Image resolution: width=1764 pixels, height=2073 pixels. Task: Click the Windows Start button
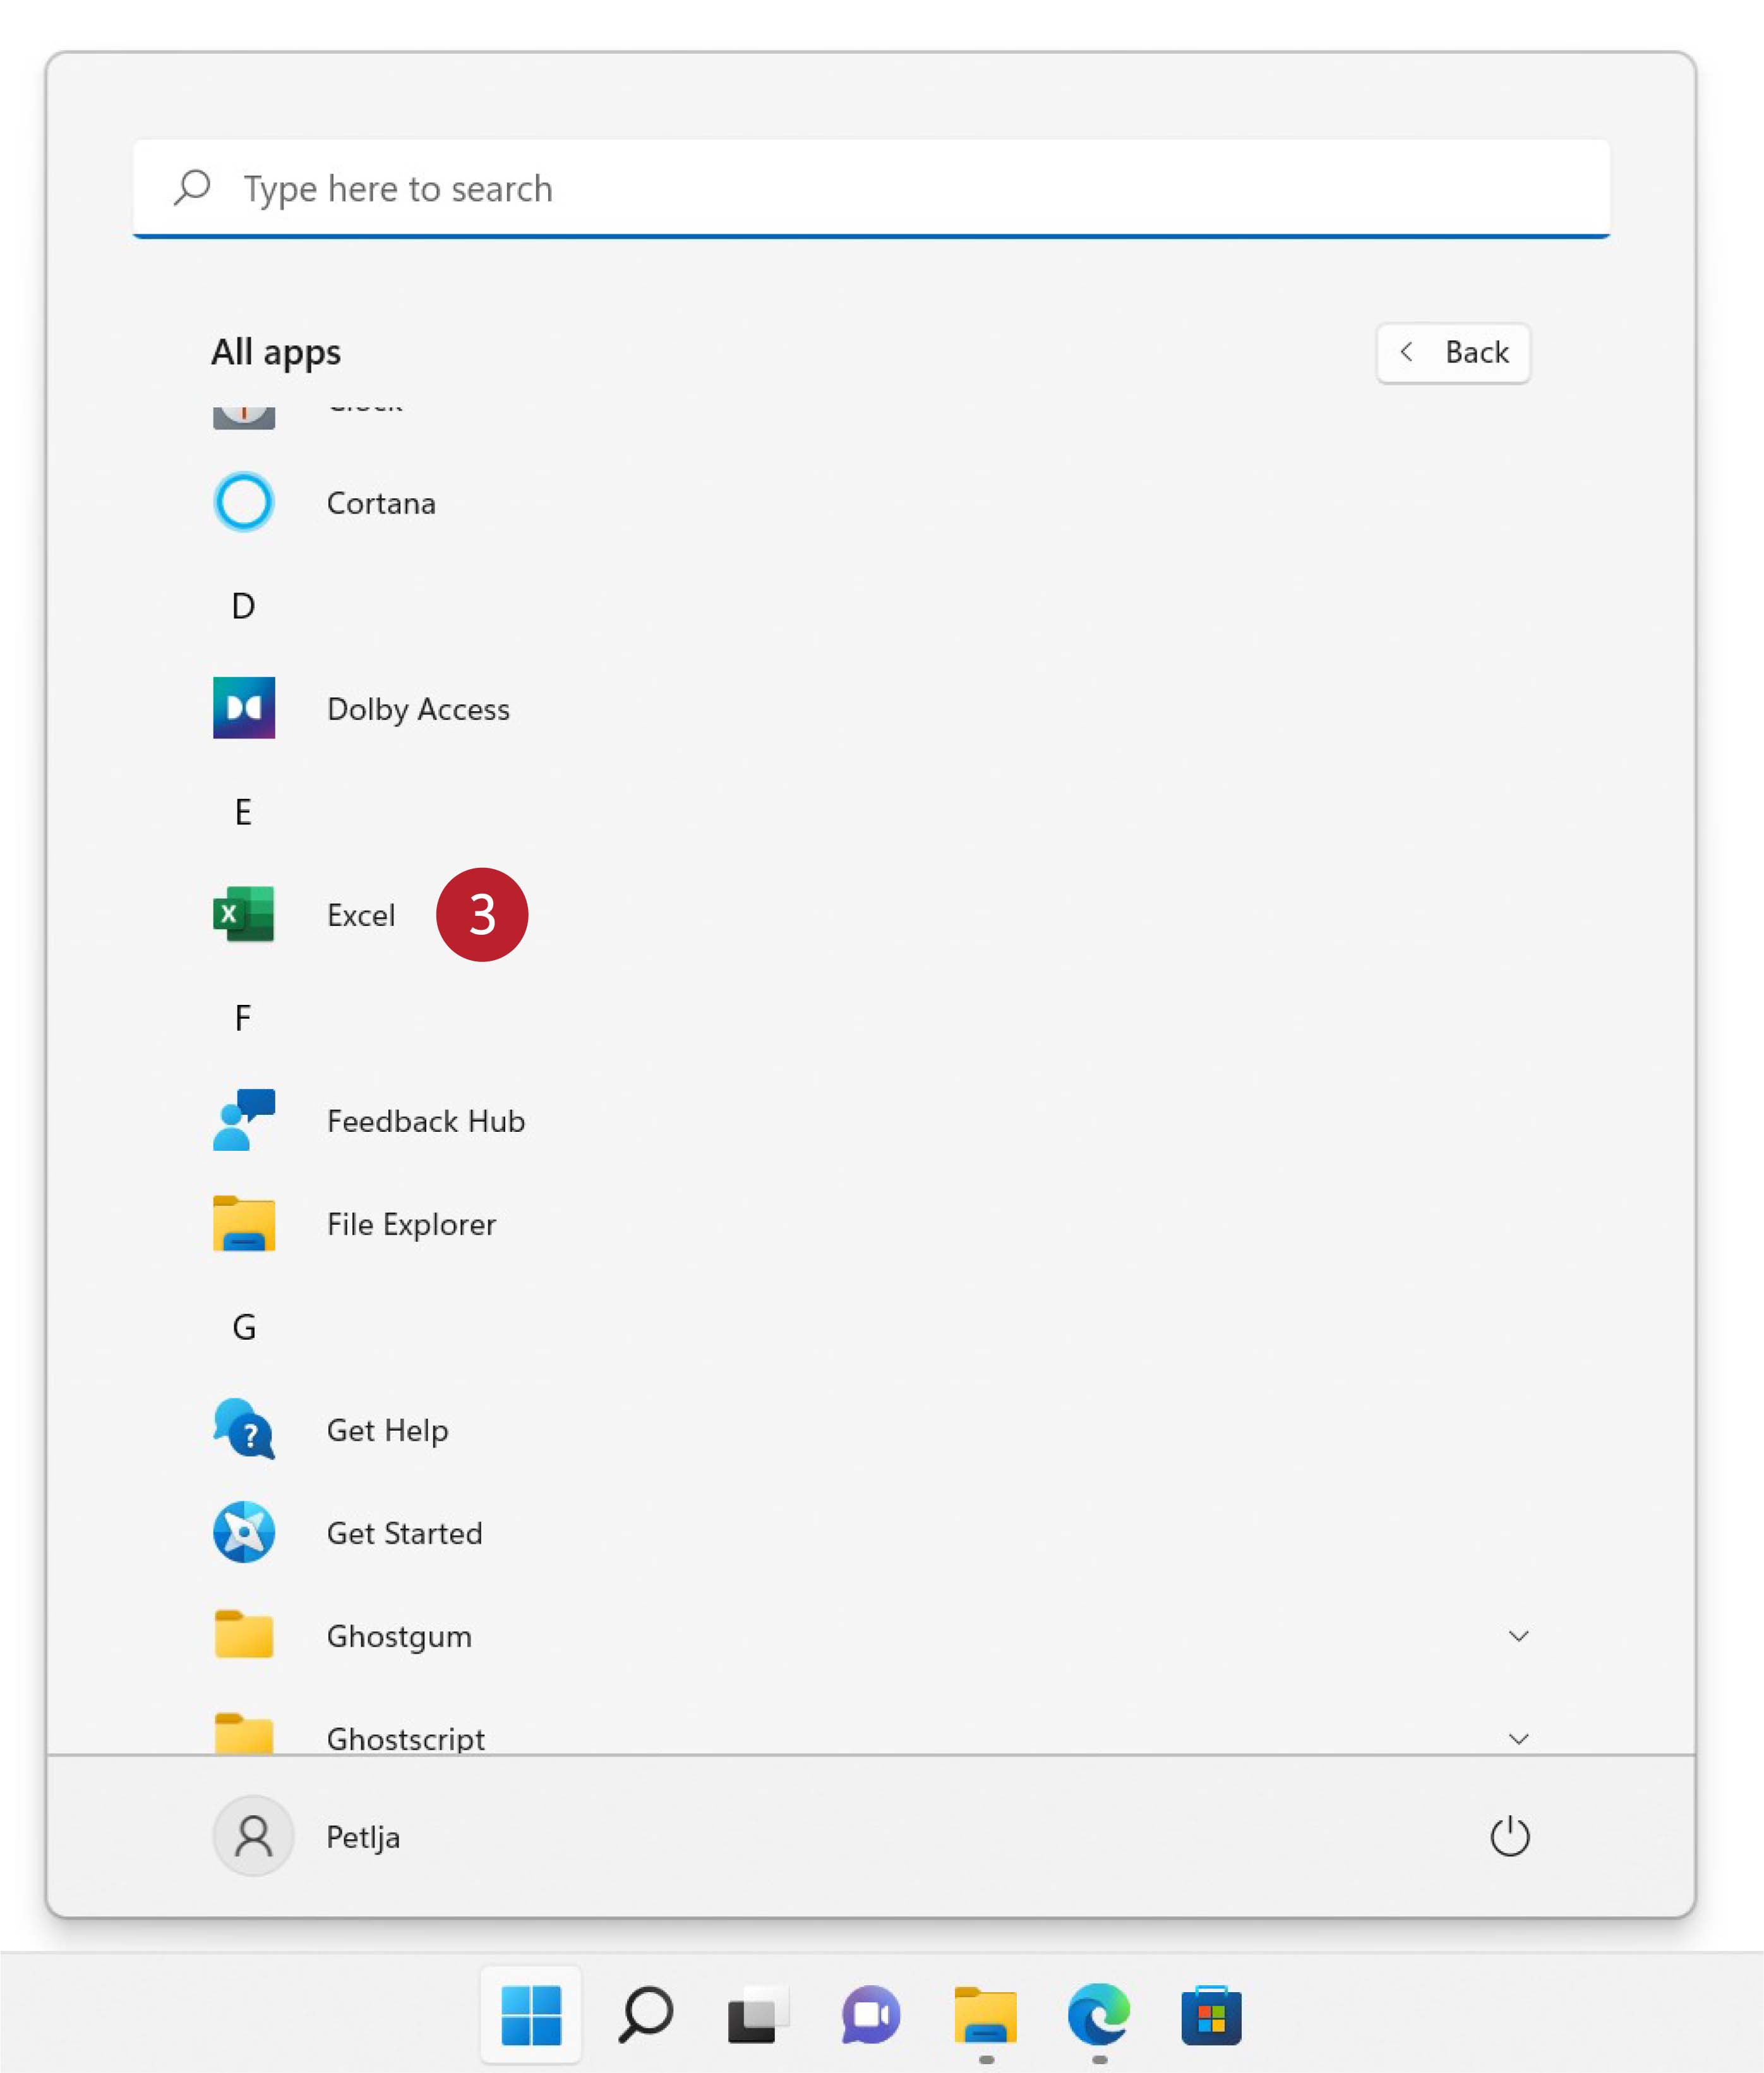[531, 2015]
